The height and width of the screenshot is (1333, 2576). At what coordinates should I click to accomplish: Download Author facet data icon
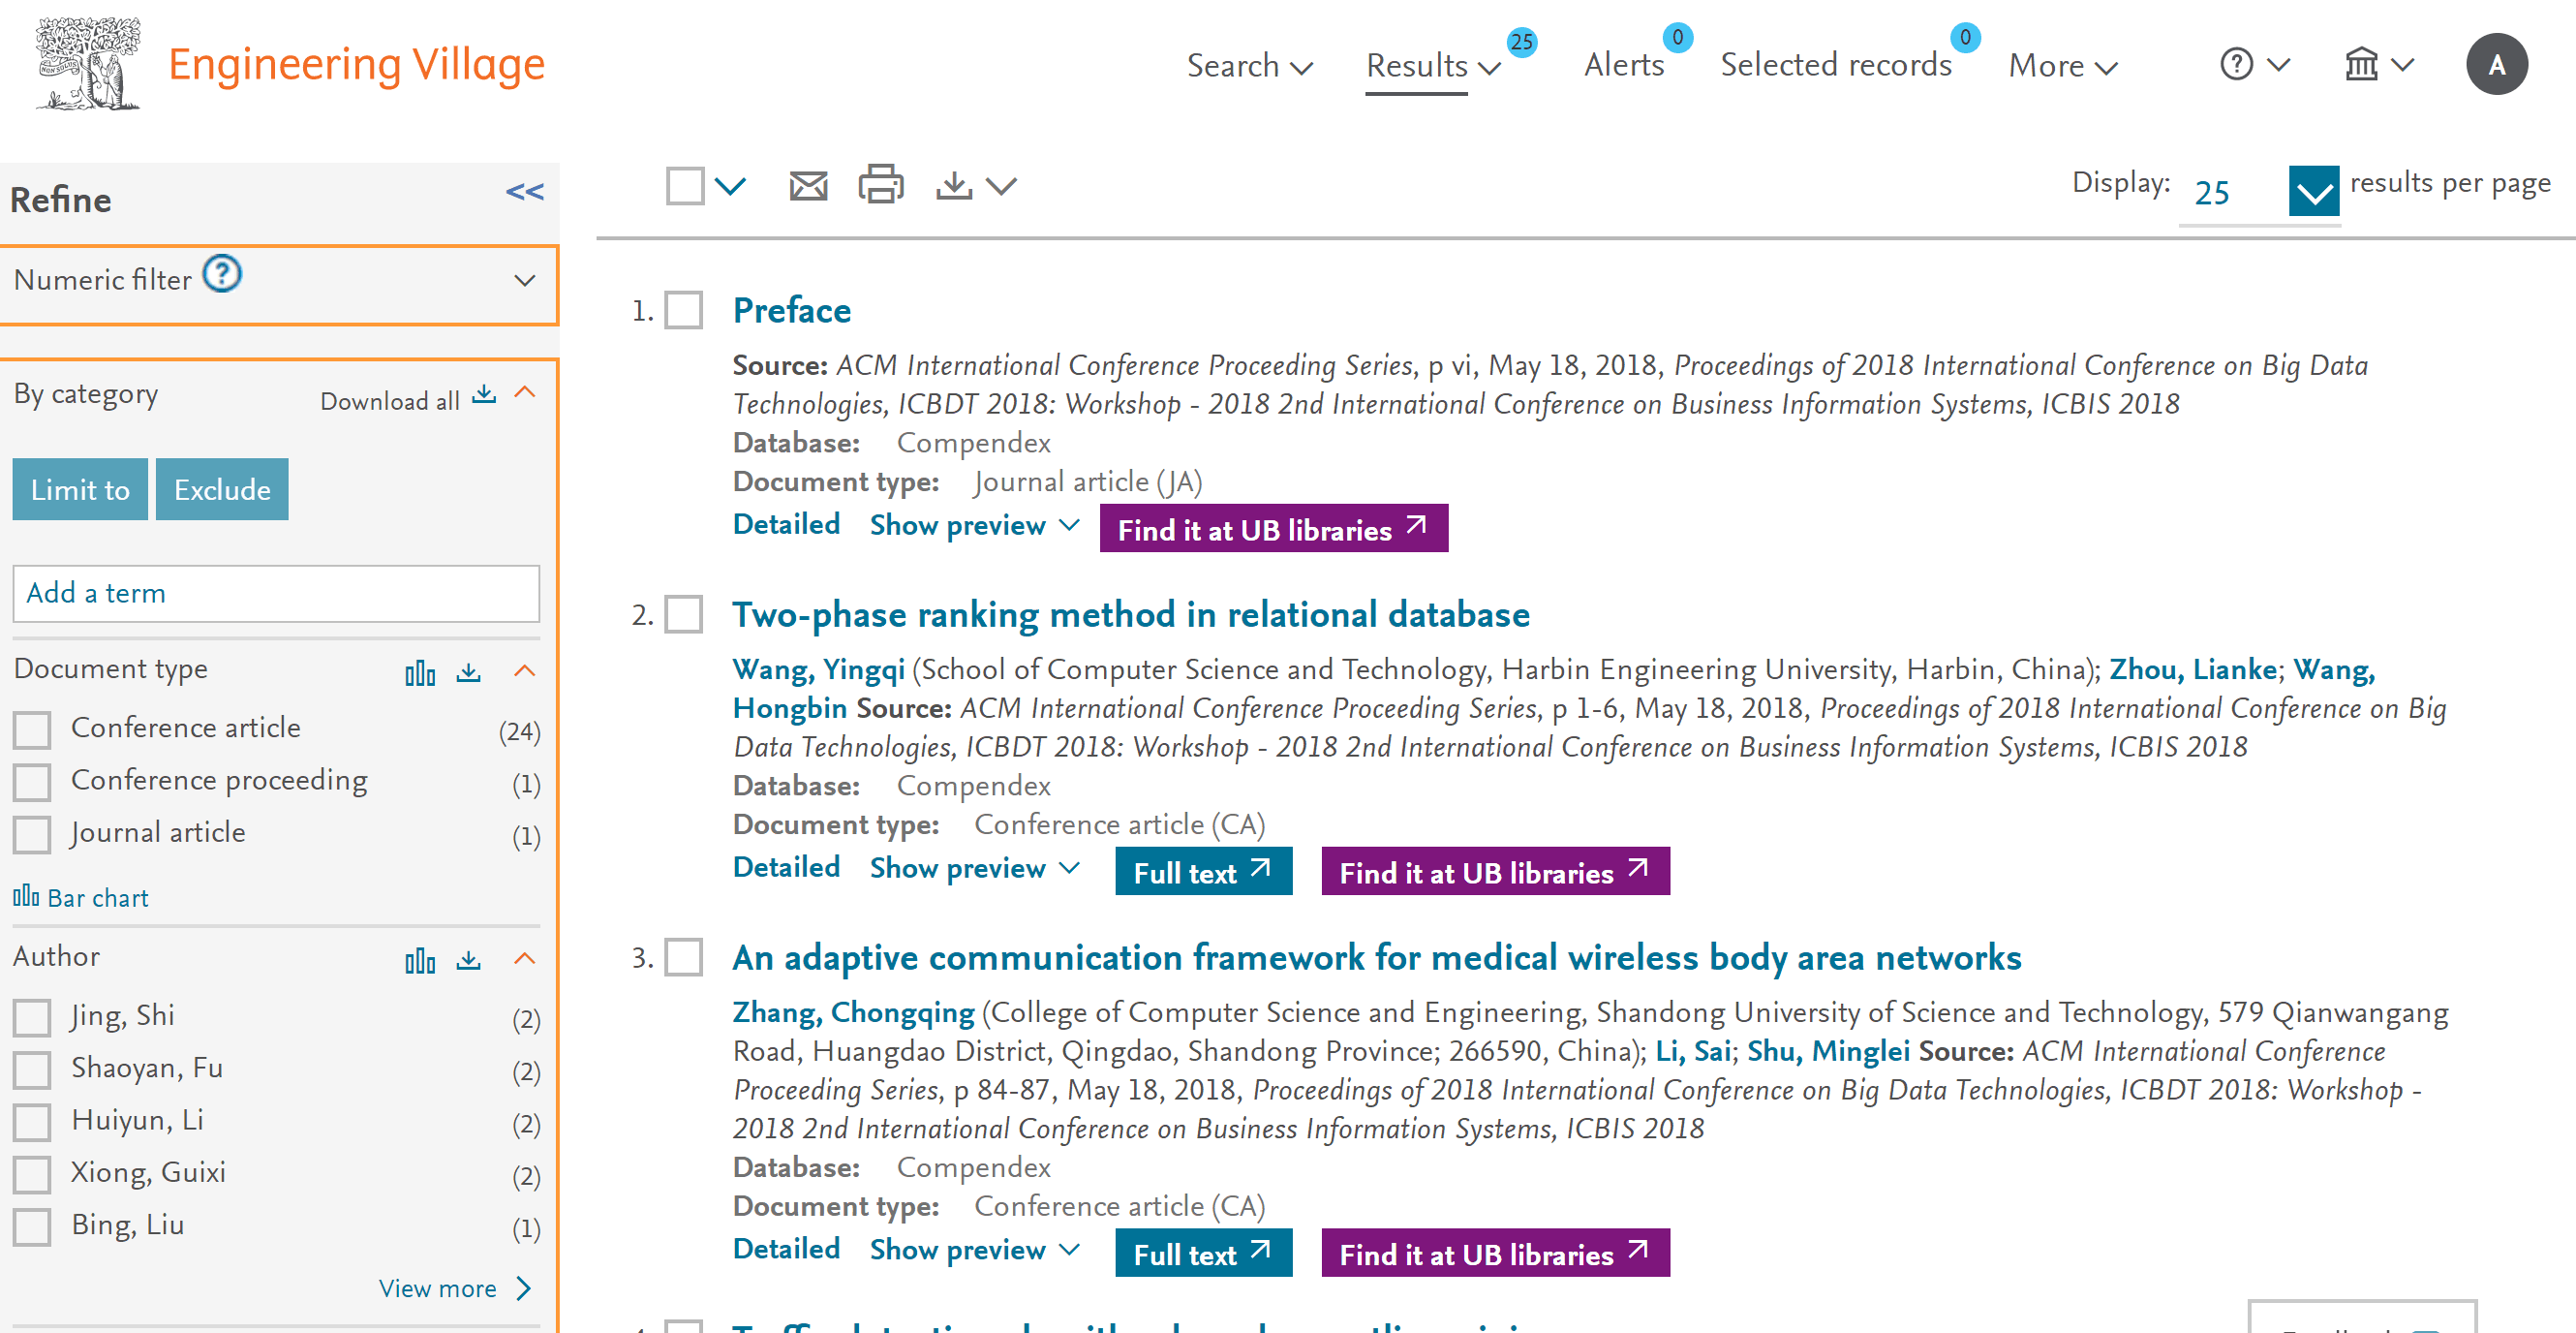click(x=469, y=961)
